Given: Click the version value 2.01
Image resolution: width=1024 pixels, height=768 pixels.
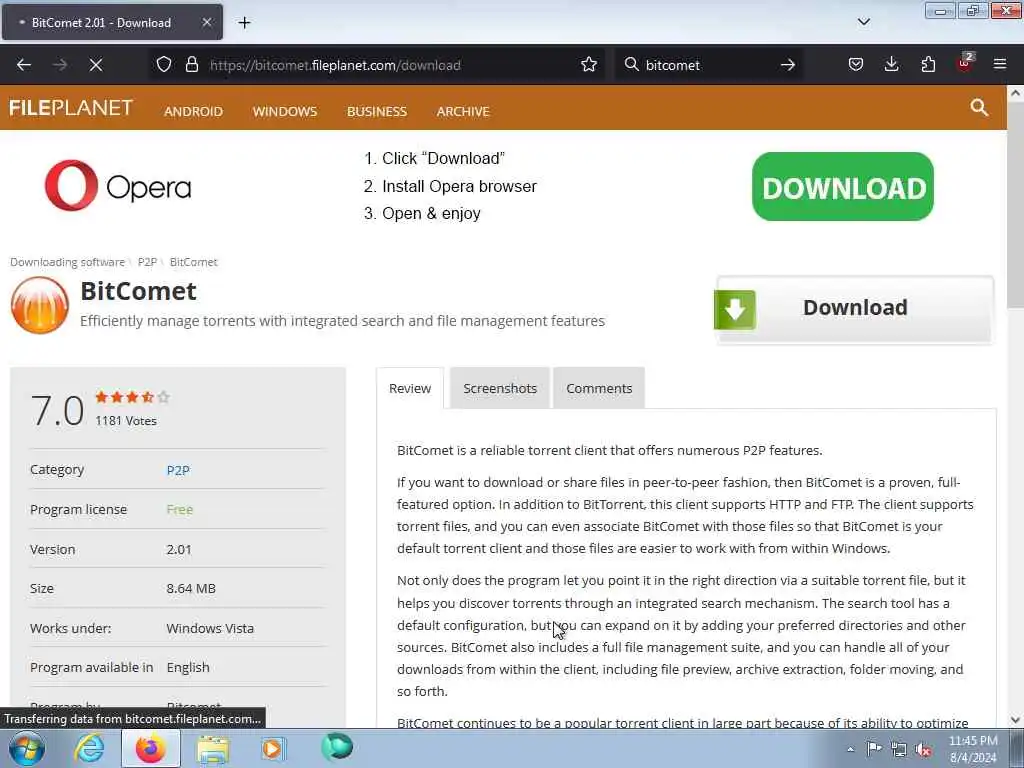Looking at the screenshot, I should tap(179, 549).
